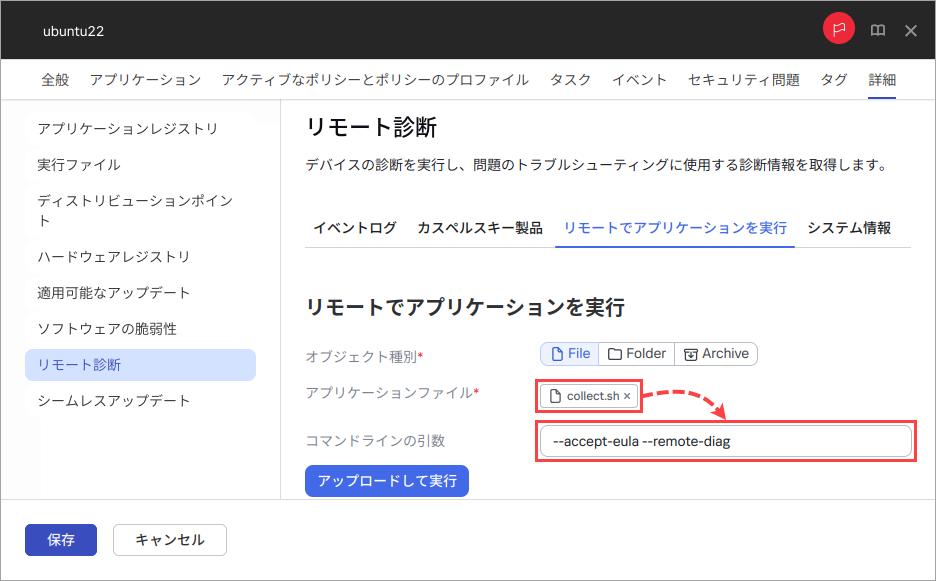Open the アプリケーション tab
Screen dimensions: 936x581
pyautogui.click(x=146, y=79)
